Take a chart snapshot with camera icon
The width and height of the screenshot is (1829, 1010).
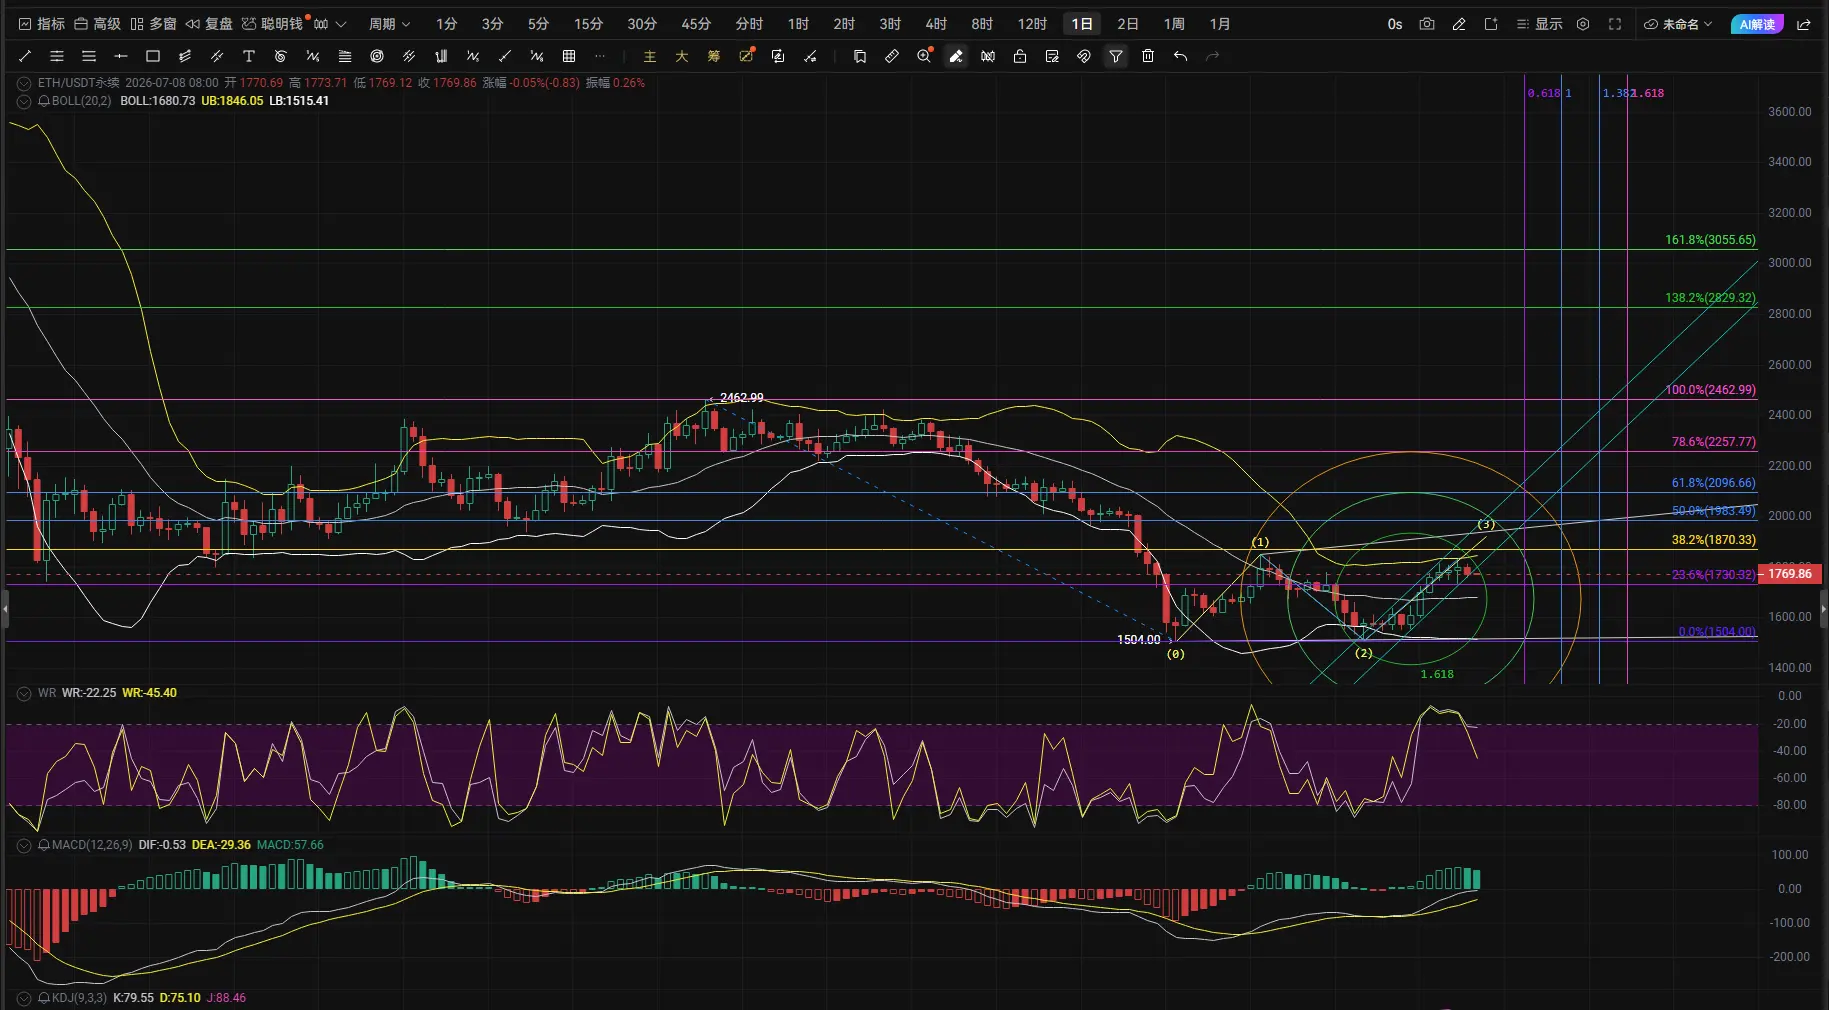point(1427,24)
